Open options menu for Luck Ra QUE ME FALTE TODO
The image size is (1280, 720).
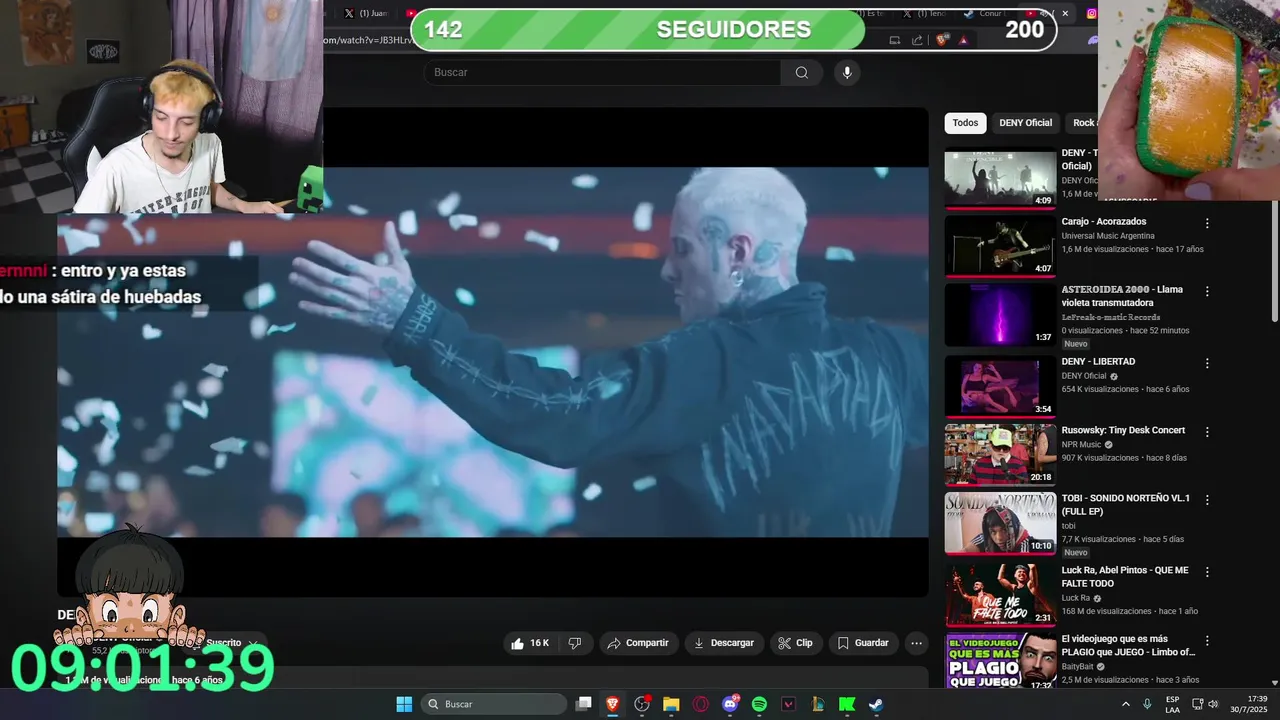click(1207, 572)
